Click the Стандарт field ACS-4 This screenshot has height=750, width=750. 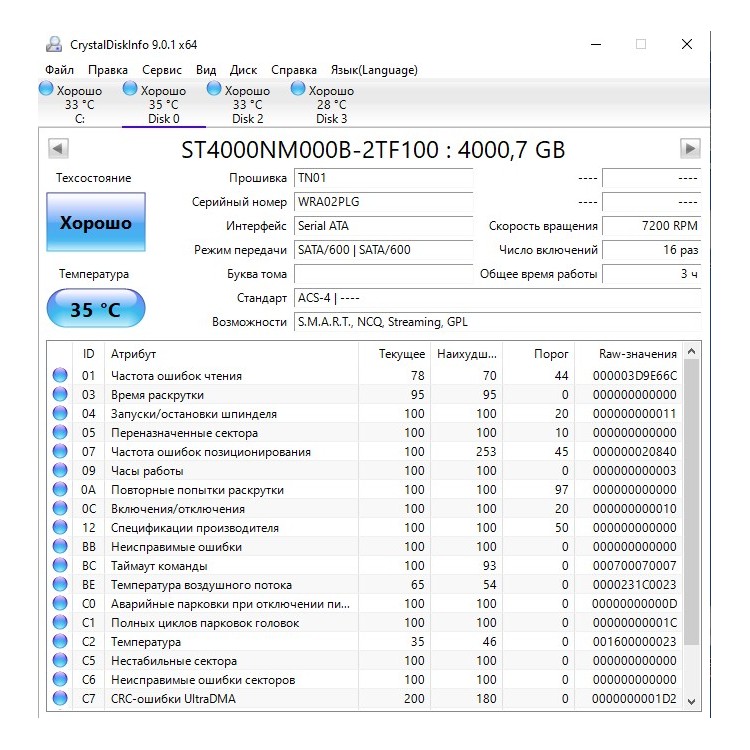pos(497,298)
